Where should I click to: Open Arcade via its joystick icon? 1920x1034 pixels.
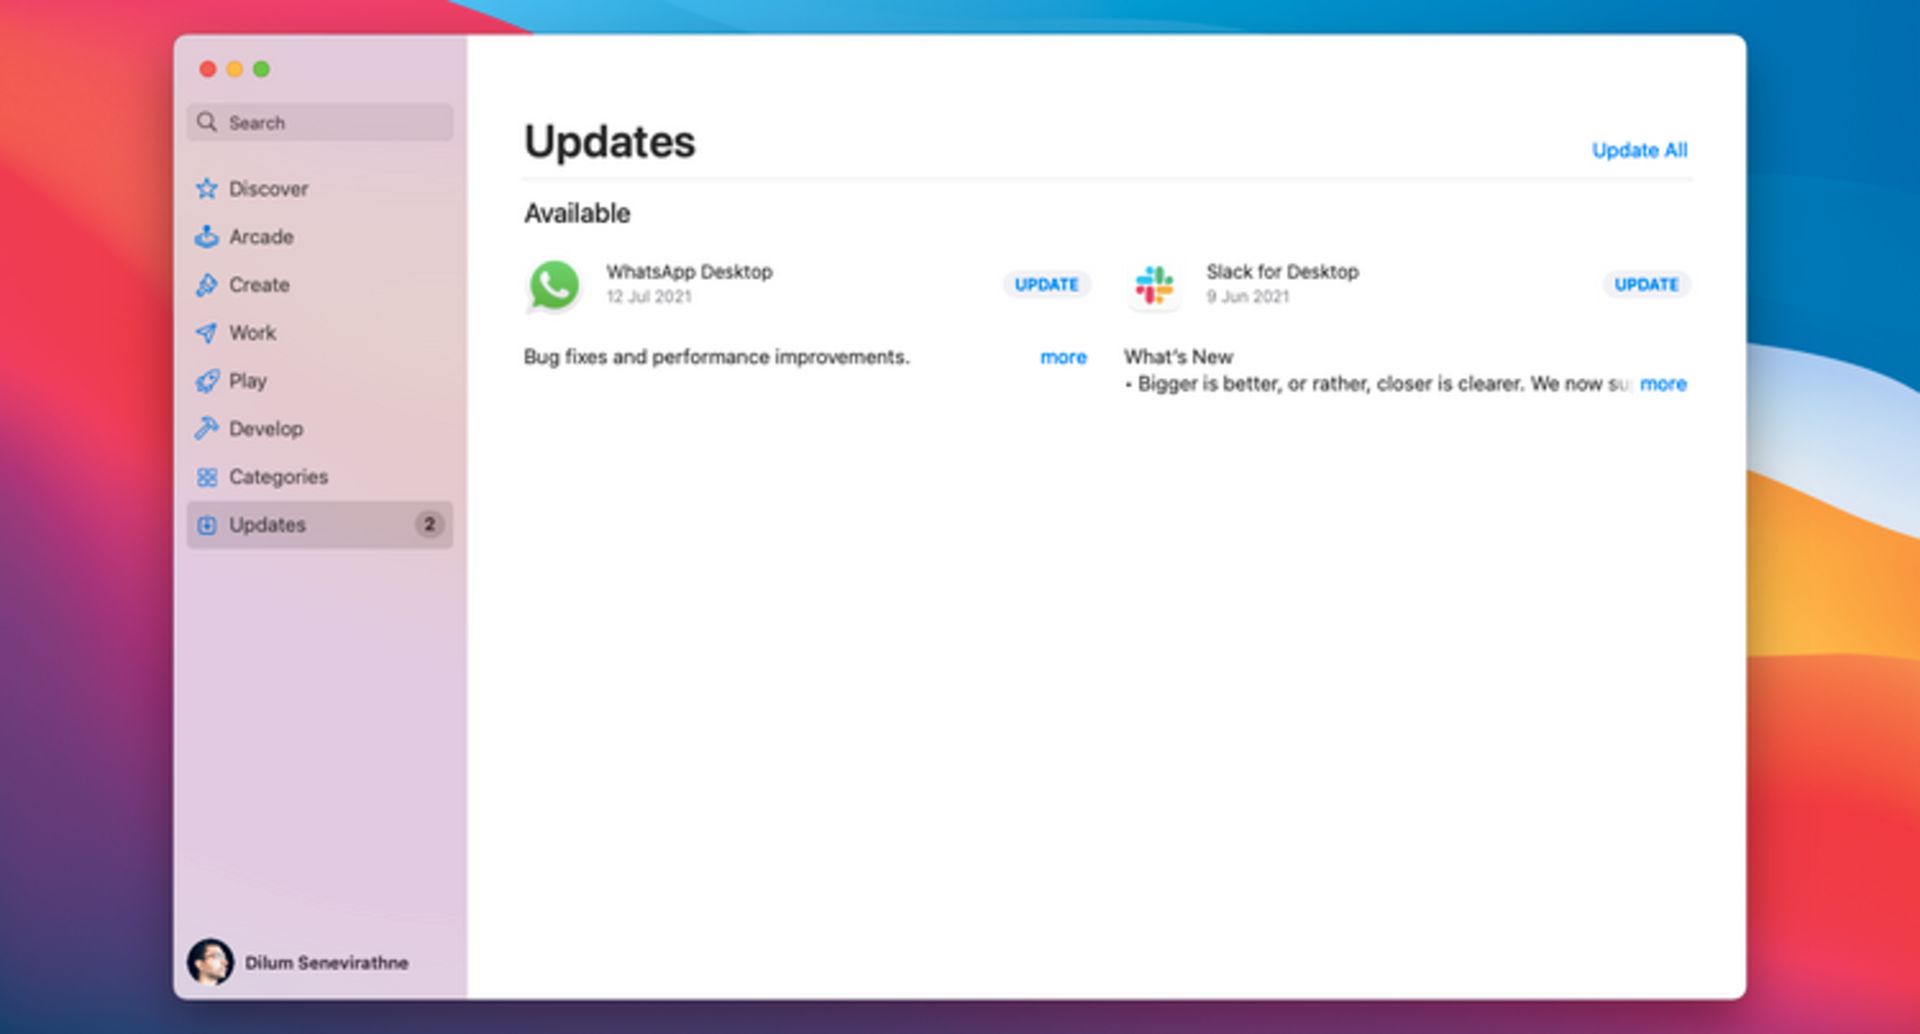[207, 237]
